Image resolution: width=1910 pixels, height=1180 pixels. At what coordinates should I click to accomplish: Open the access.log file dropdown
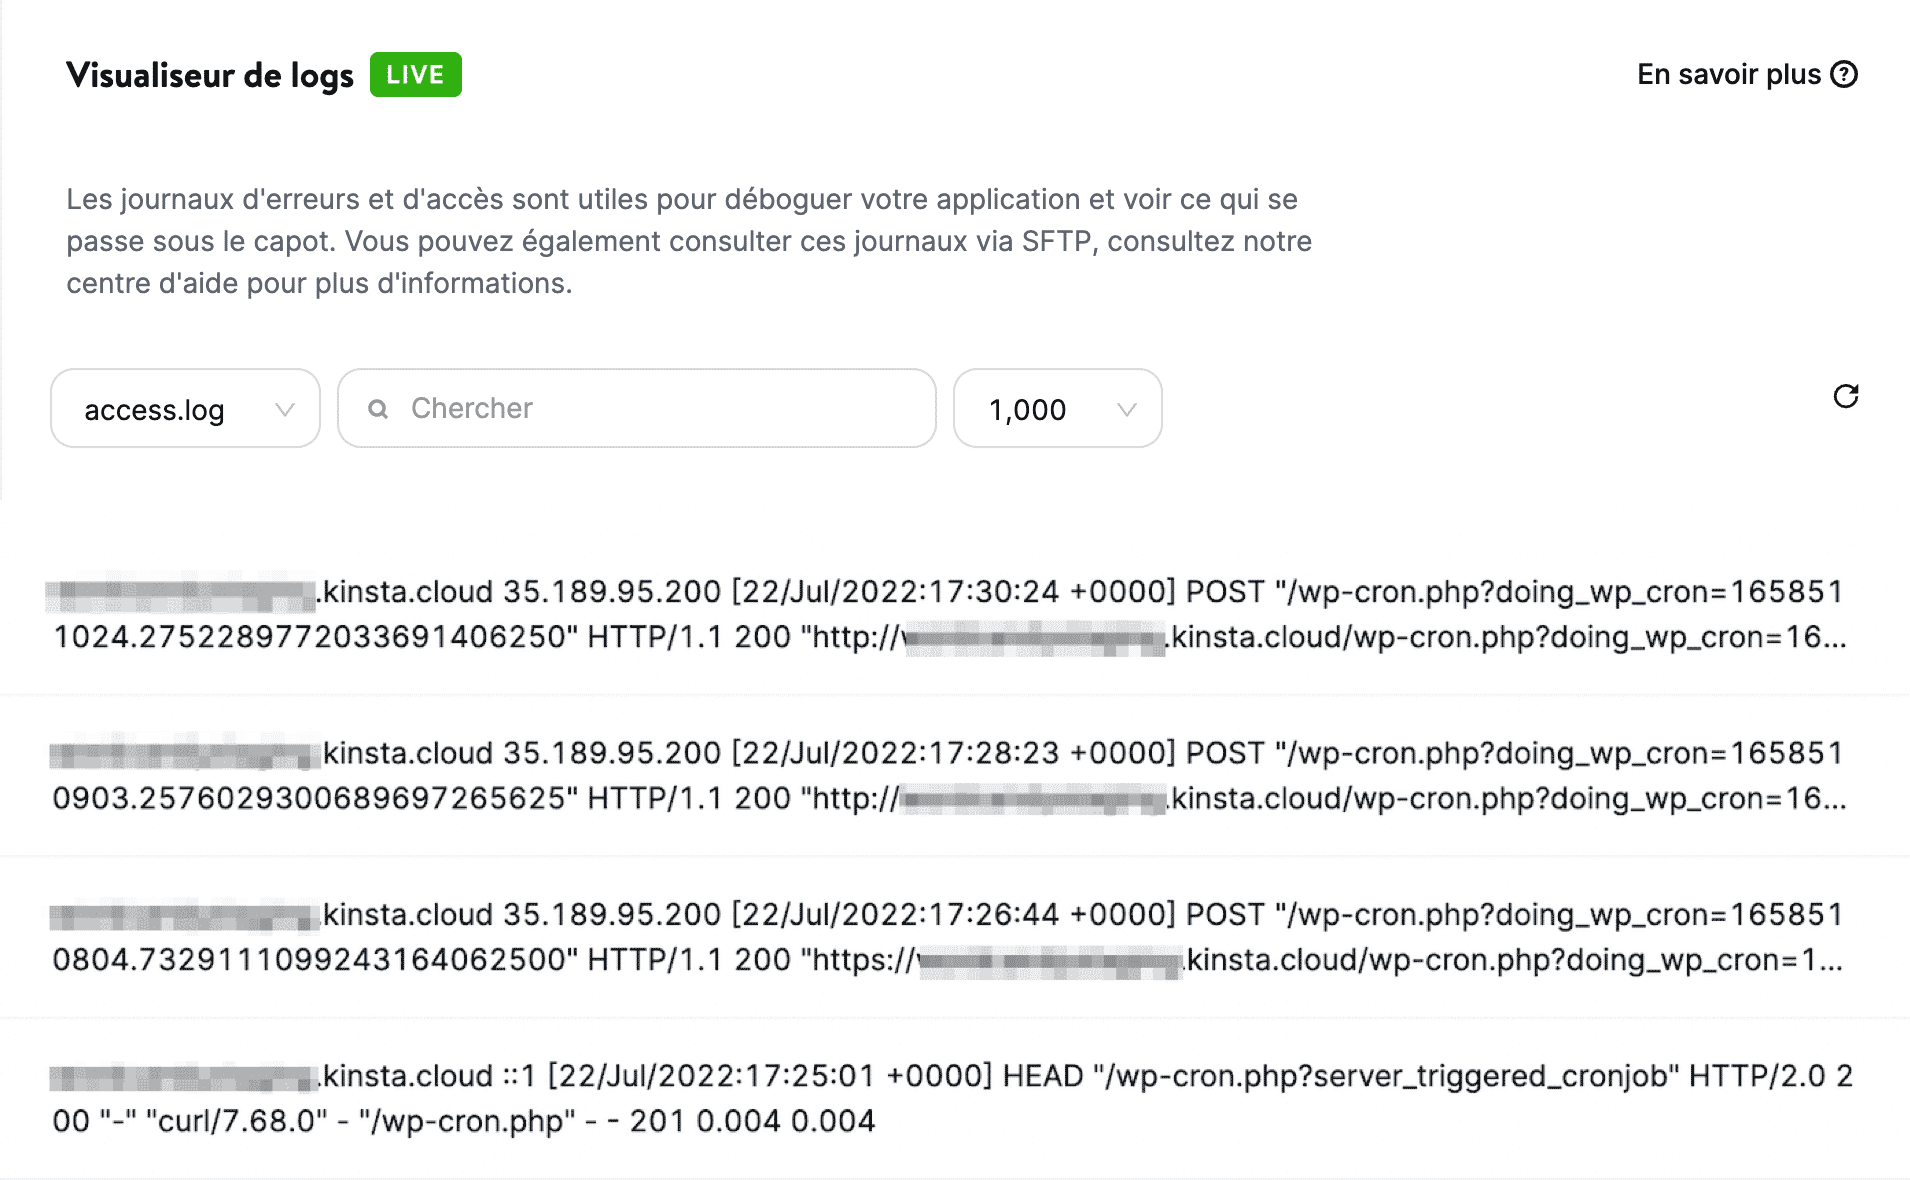185,409
